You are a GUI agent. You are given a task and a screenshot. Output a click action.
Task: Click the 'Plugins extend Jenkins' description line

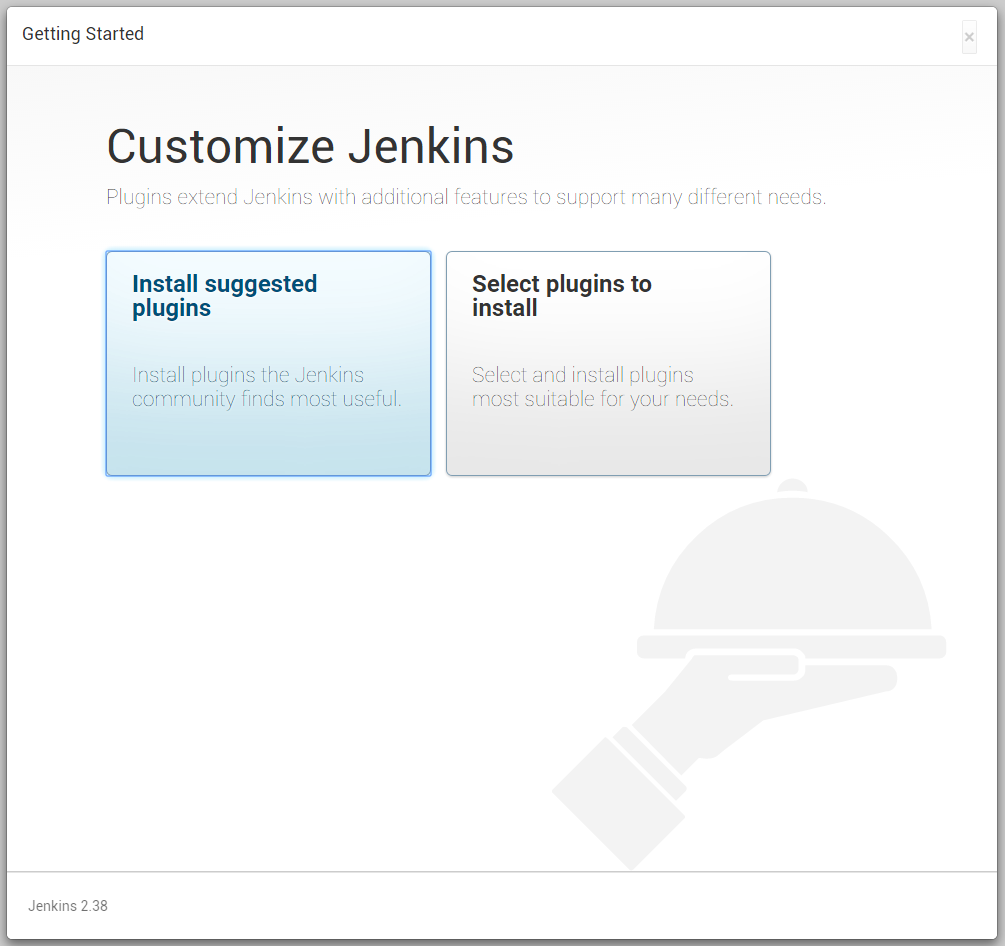point(466,197)
